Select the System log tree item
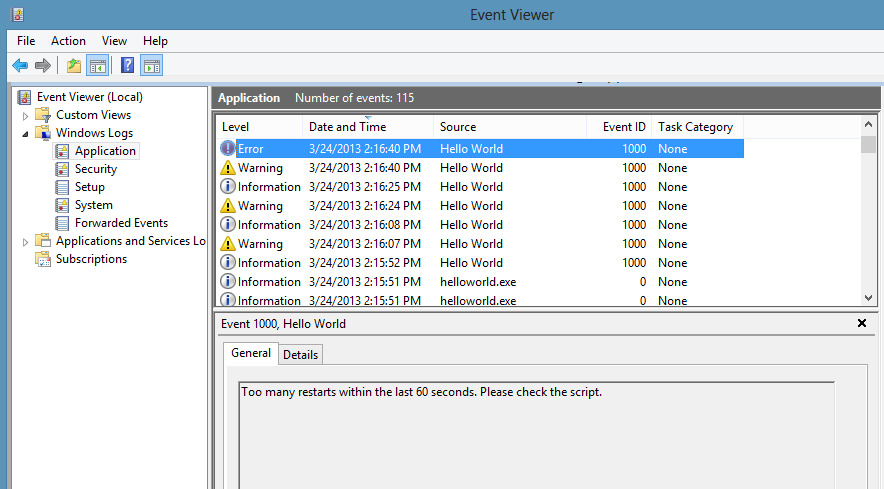 [94, 205]
